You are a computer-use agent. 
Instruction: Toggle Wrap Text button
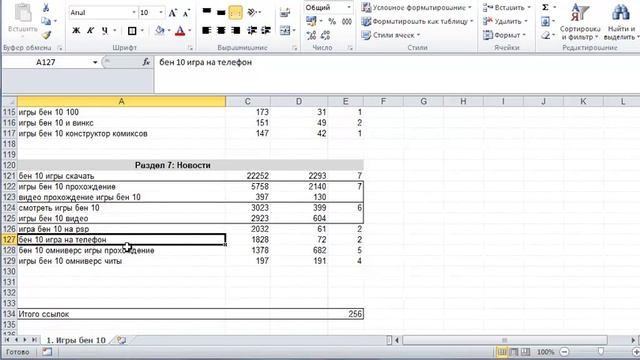coord(285,12)
